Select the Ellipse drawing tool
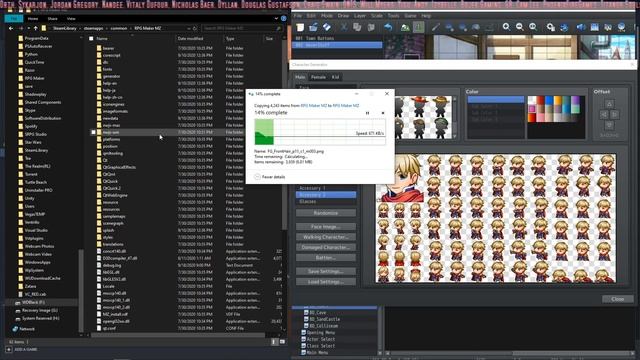This screenshot has width=640, height=360. click(463, 27)
